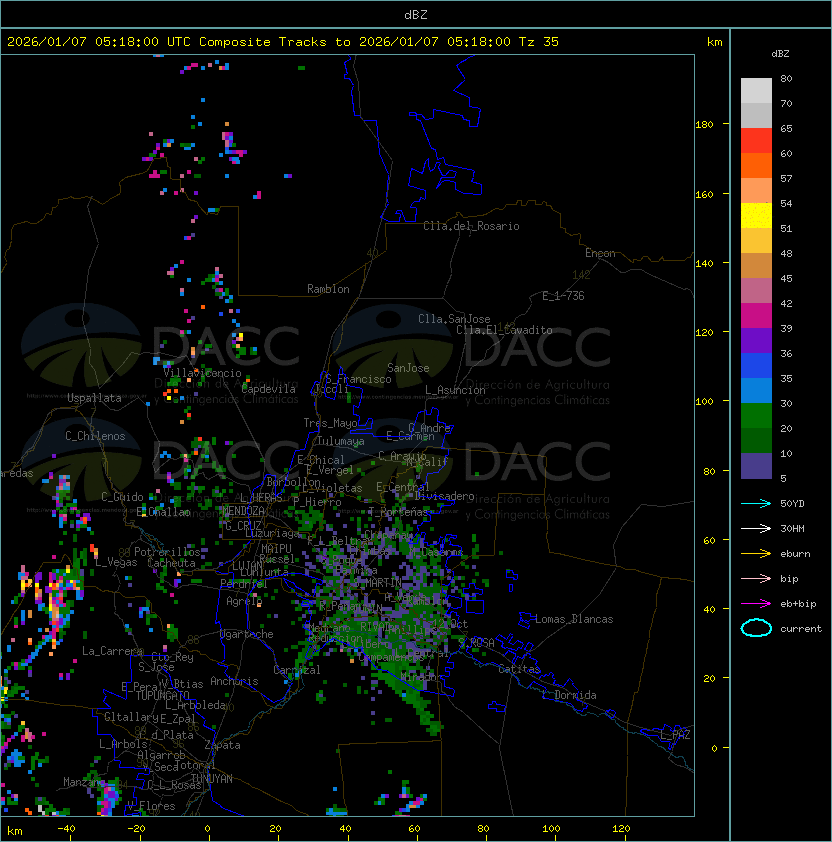Click the 'current' legend label
The width and height of the screenshot is (832, 842).
pos(801,628)
